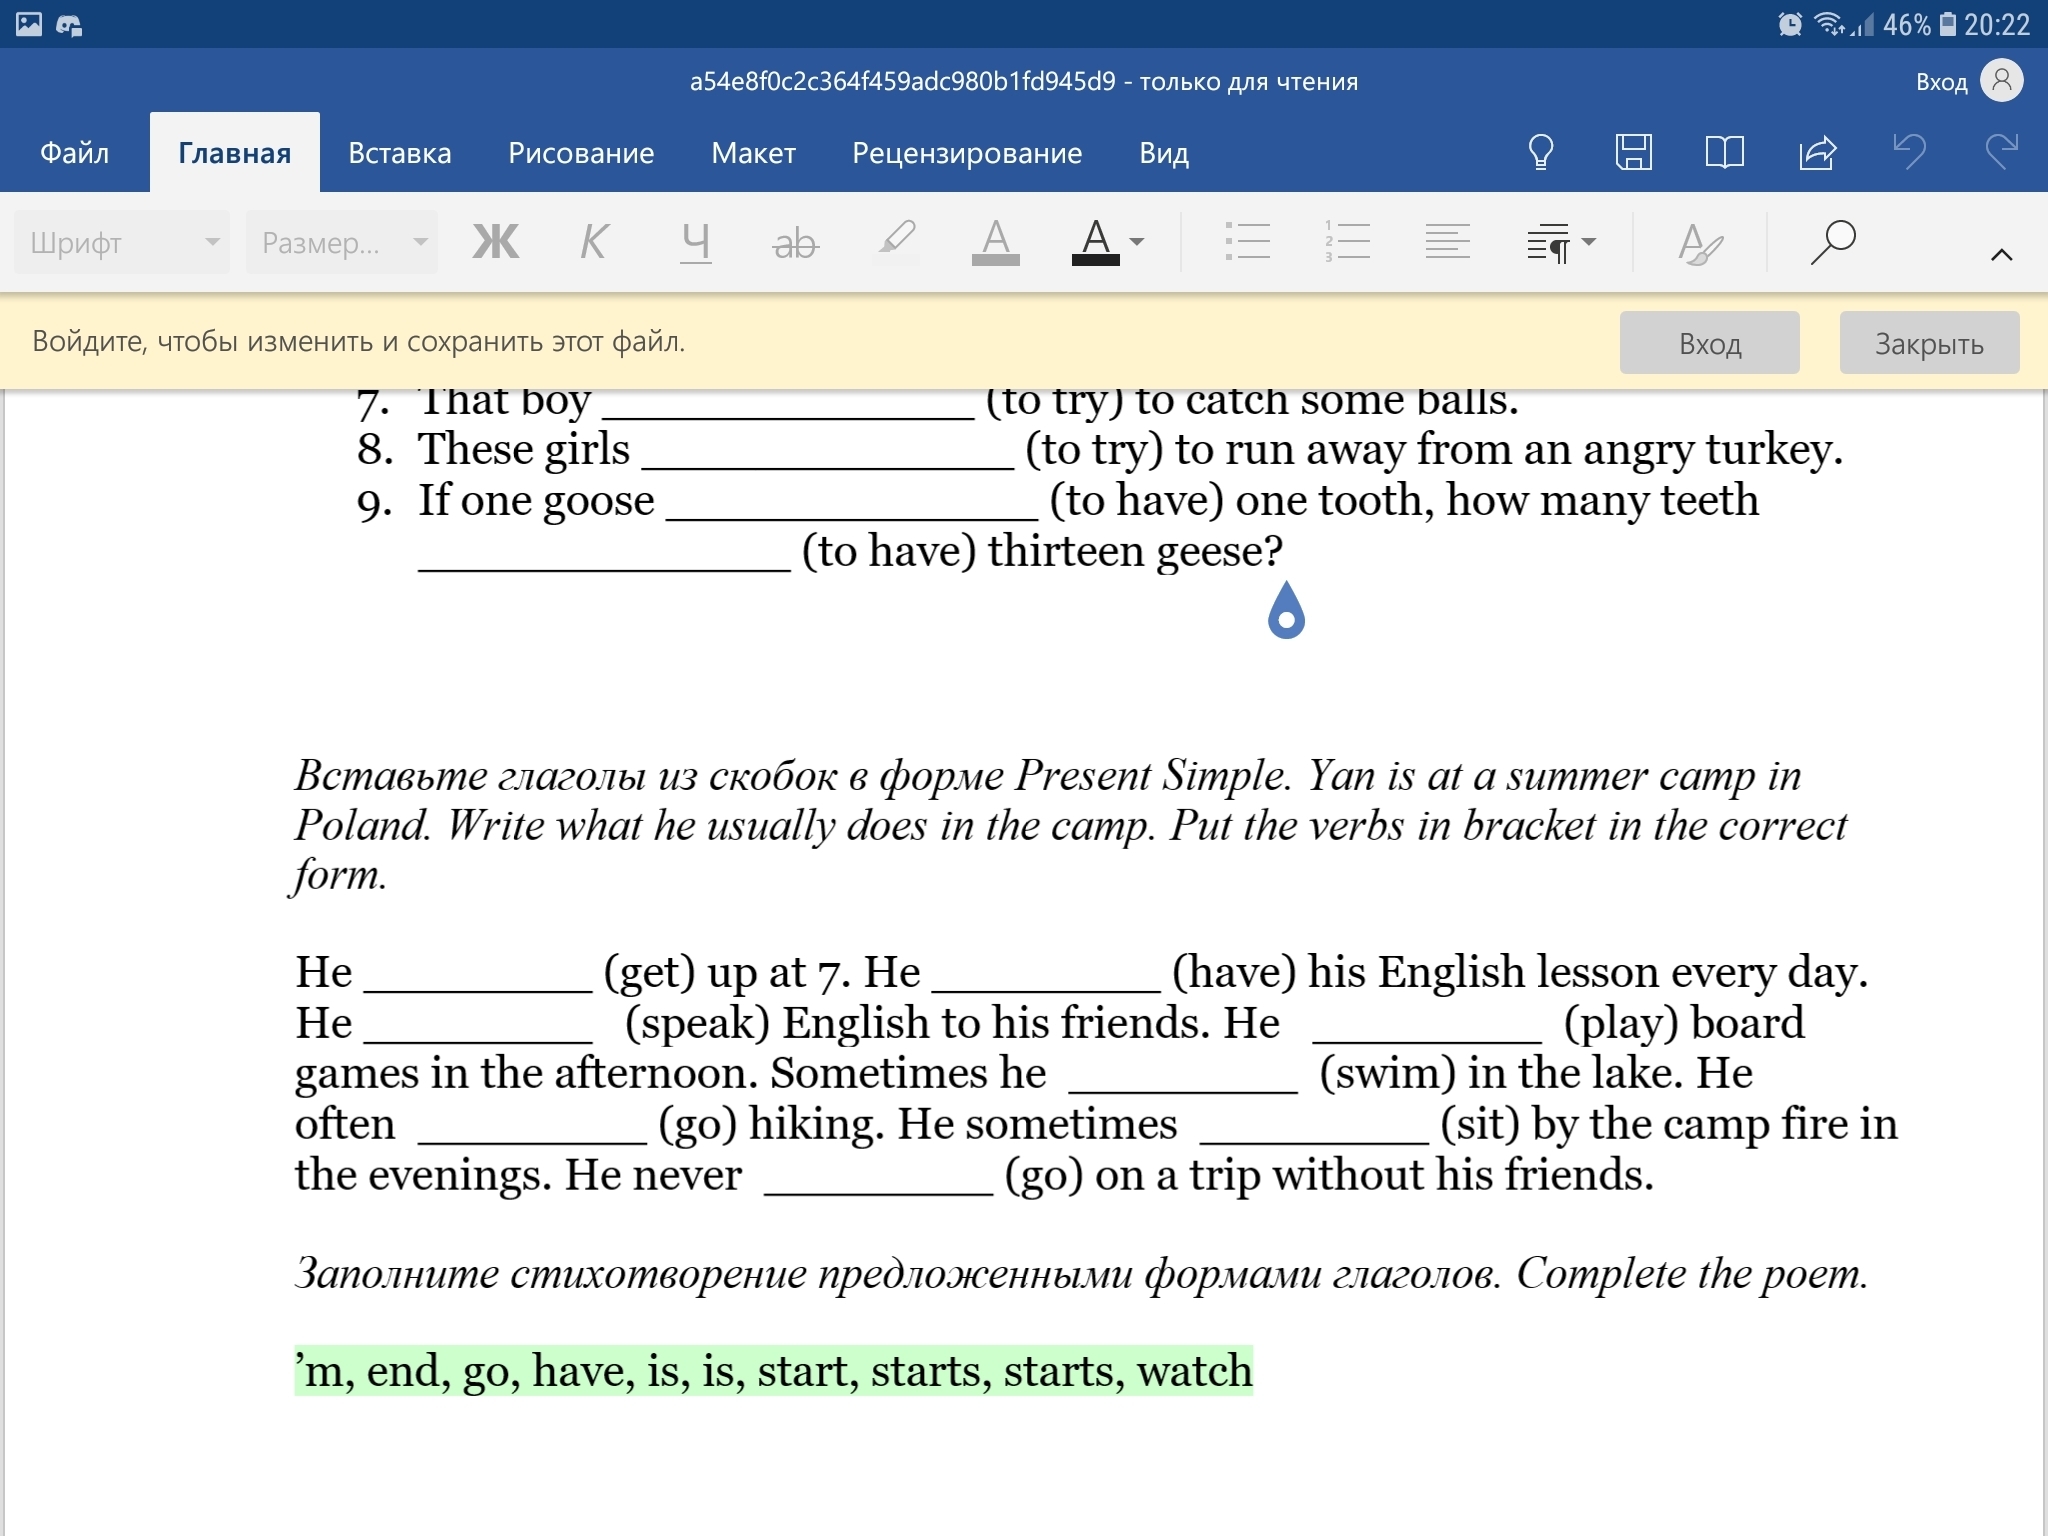Toggle bold Ж formatting

pyautogui.click(x=495, y=242)
